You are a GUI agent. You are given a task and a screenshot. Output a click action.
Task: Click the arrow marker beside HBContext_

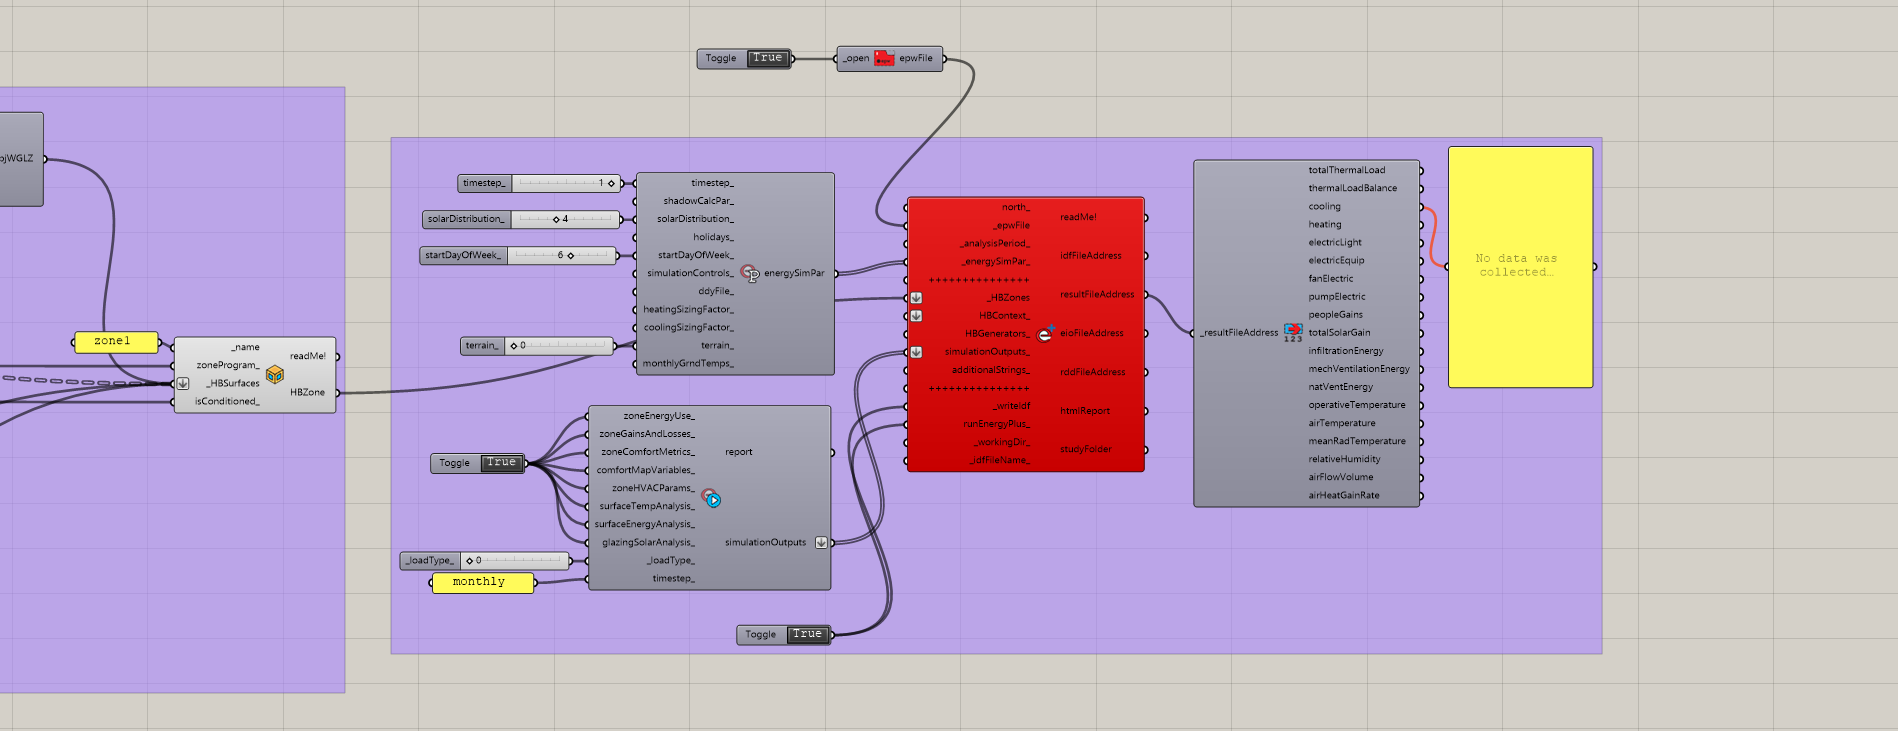pos(916,316)
